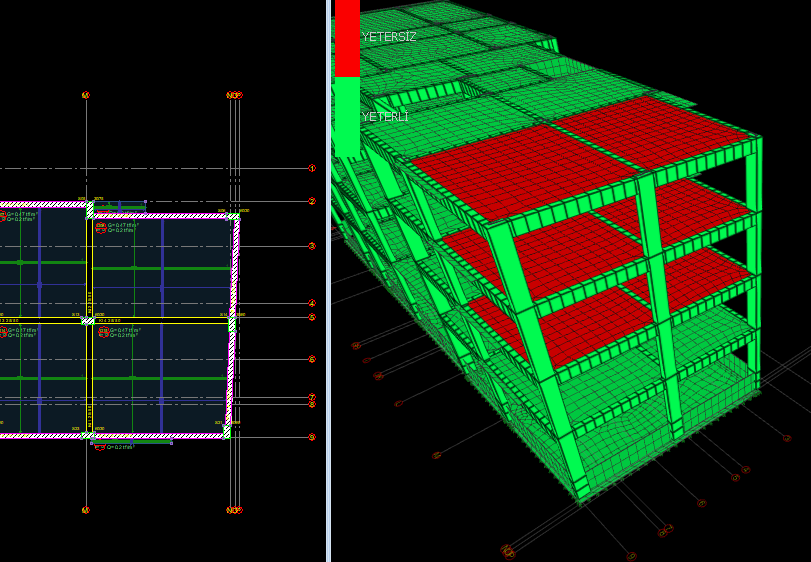Click the green YETERLİ legend color swatch
Screen dimensions: 811x562
[x=347, y=117]
